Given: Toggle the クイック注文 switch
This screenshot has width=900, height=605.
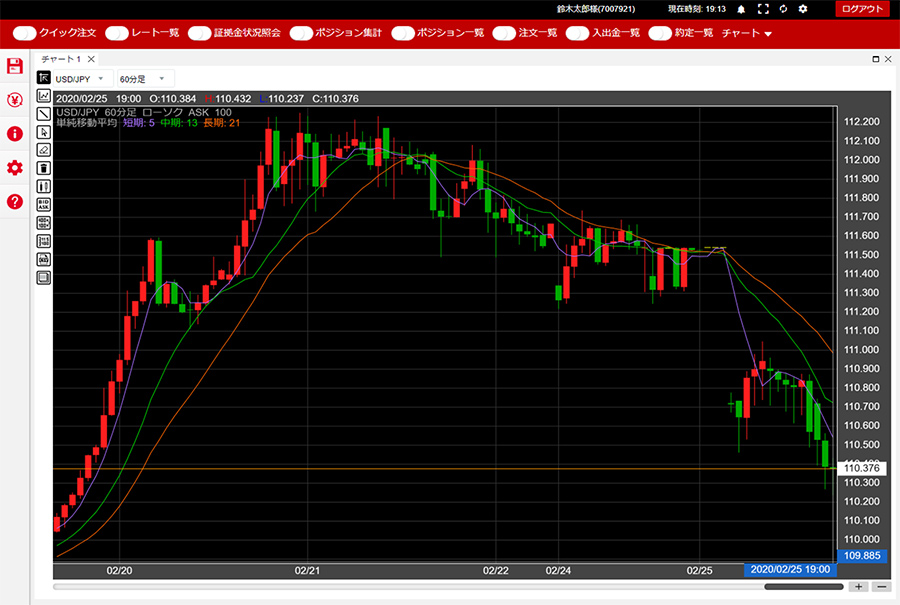Looking at the screenshot, I should click(x=25, y=33).
